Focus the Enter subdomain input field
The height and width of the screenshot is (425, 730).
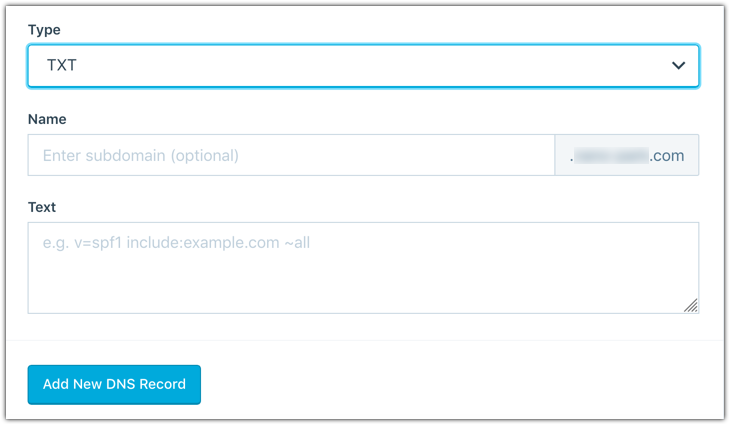[x=290, y=155]
